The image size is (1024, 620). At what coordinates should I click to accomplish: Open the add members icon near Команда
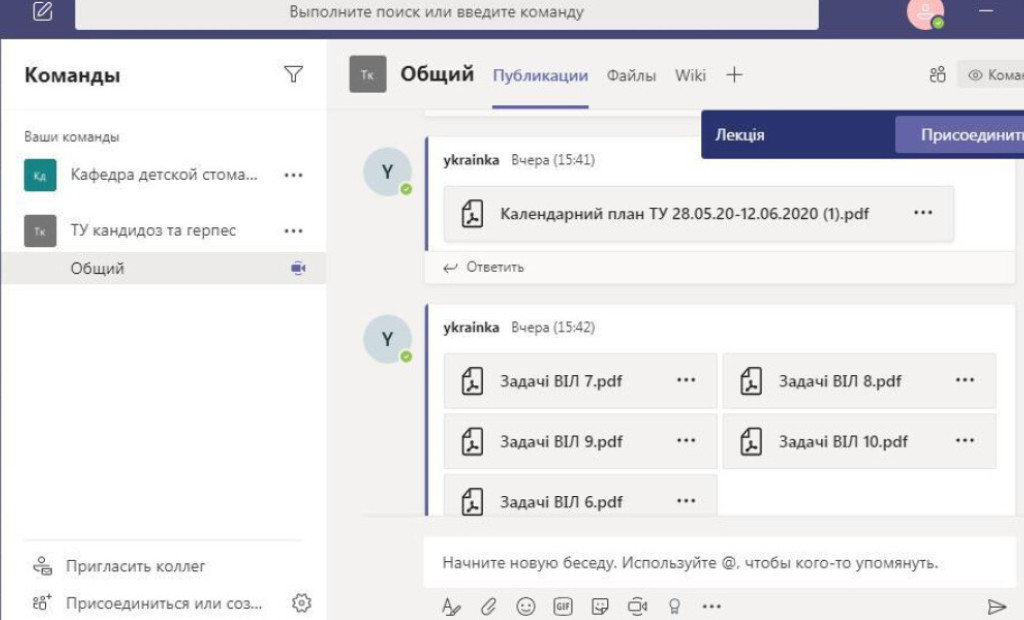click(936, 74)
